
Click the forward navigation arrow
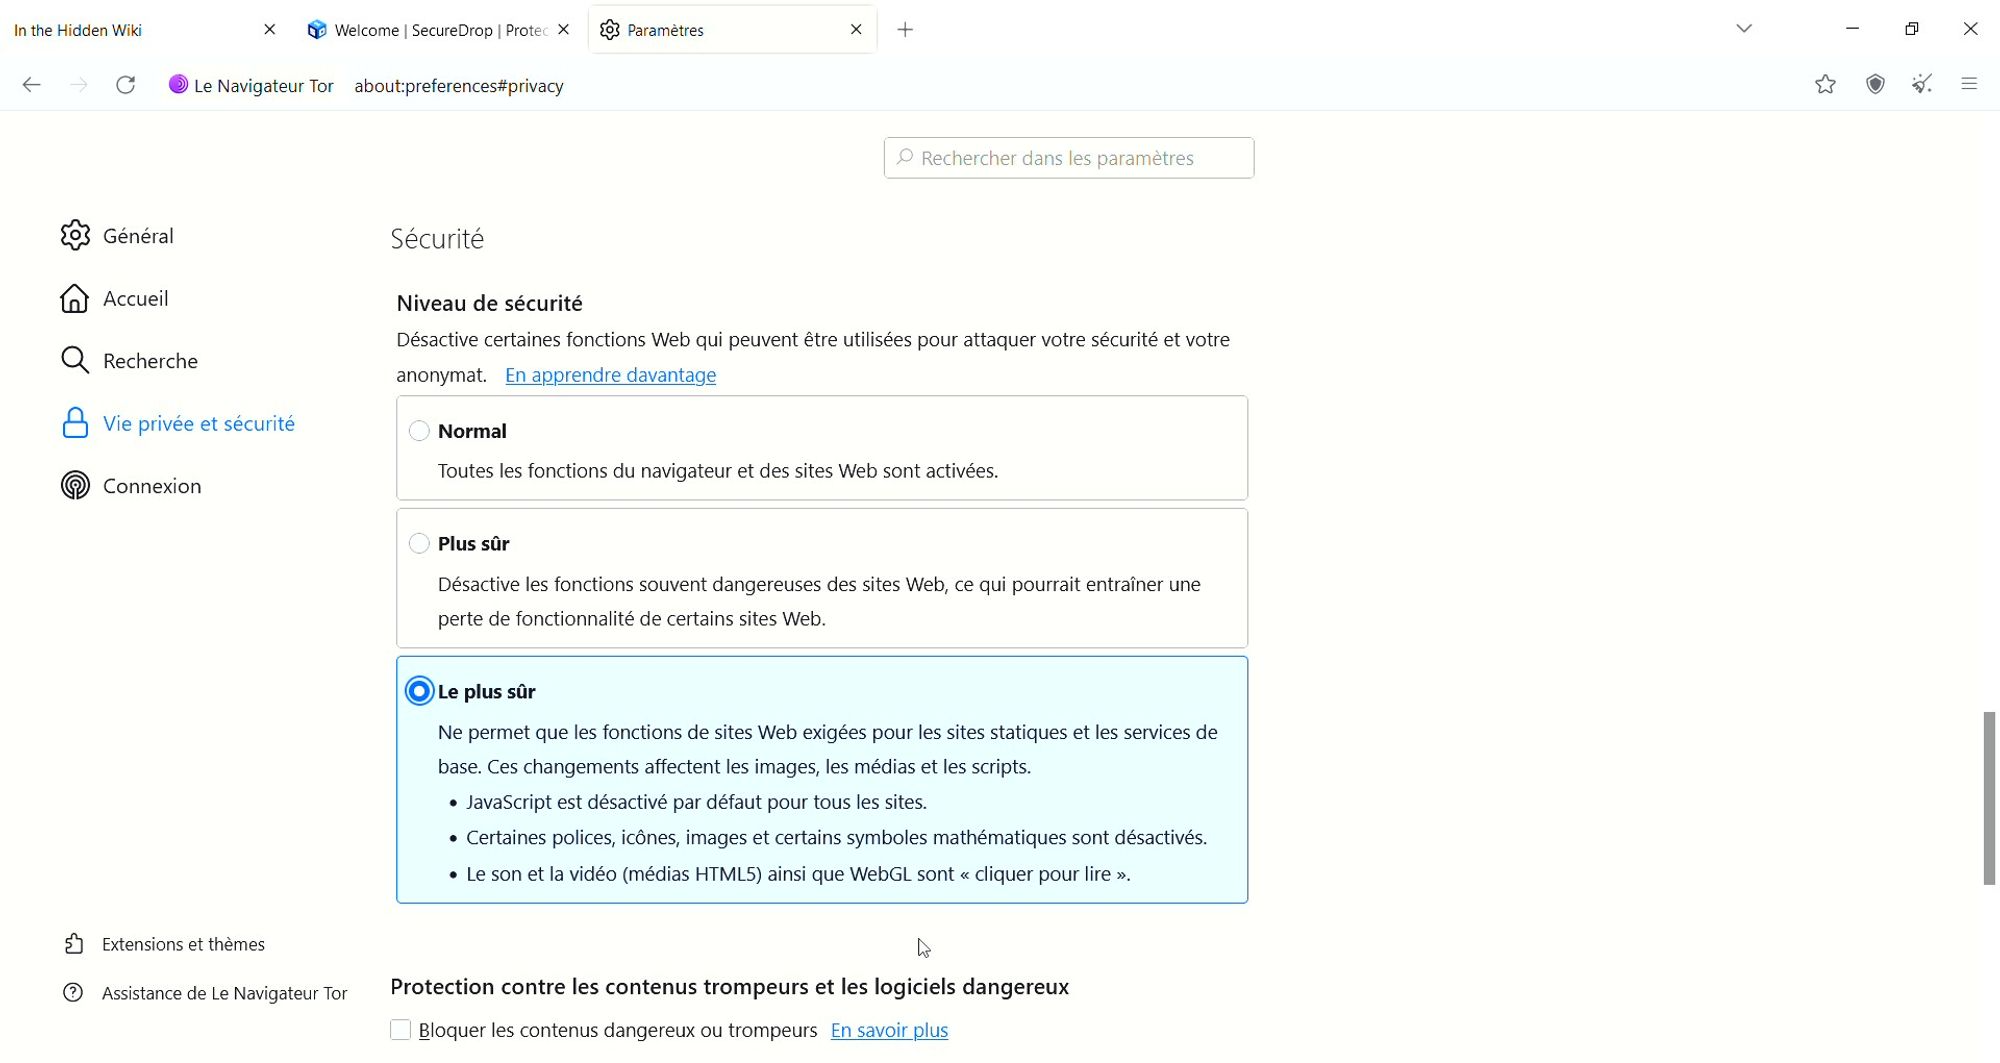click(79, 85)
